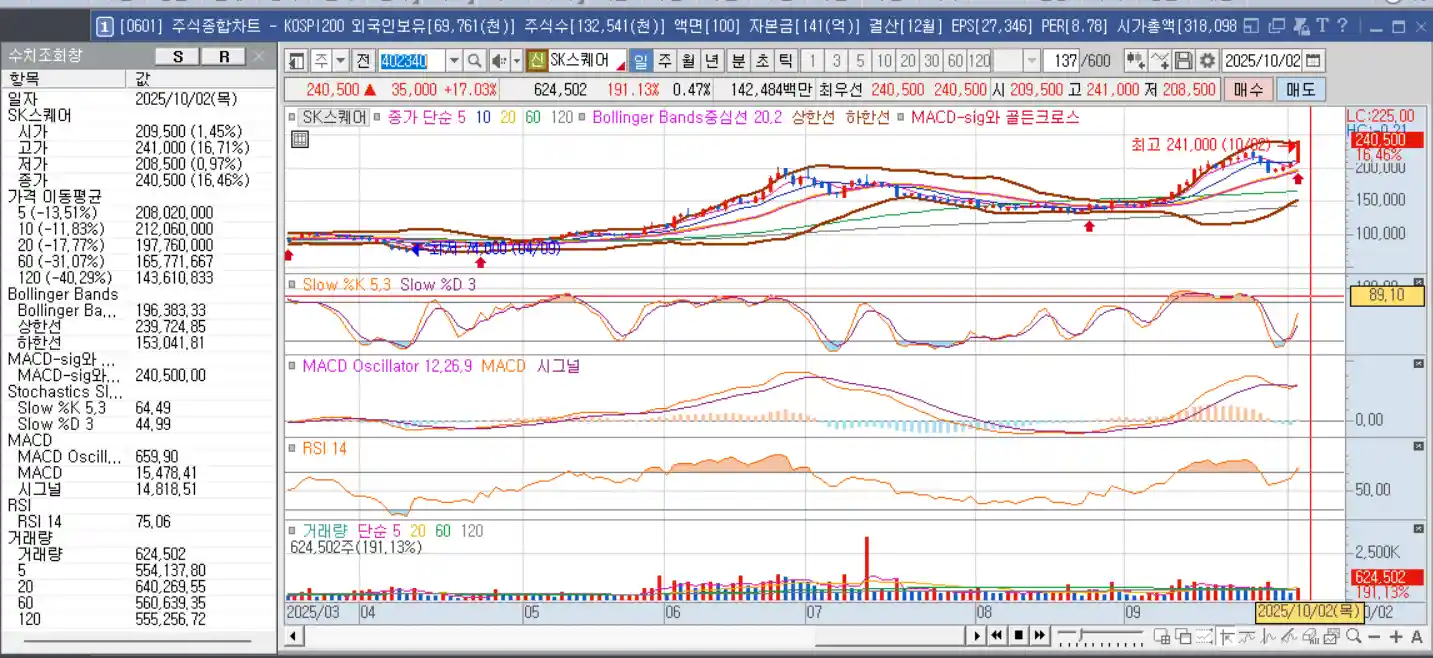Toggle the small square before RSI 14 label
The width and height of the screenshot is (1433, 658).
[x=292, y=448]
